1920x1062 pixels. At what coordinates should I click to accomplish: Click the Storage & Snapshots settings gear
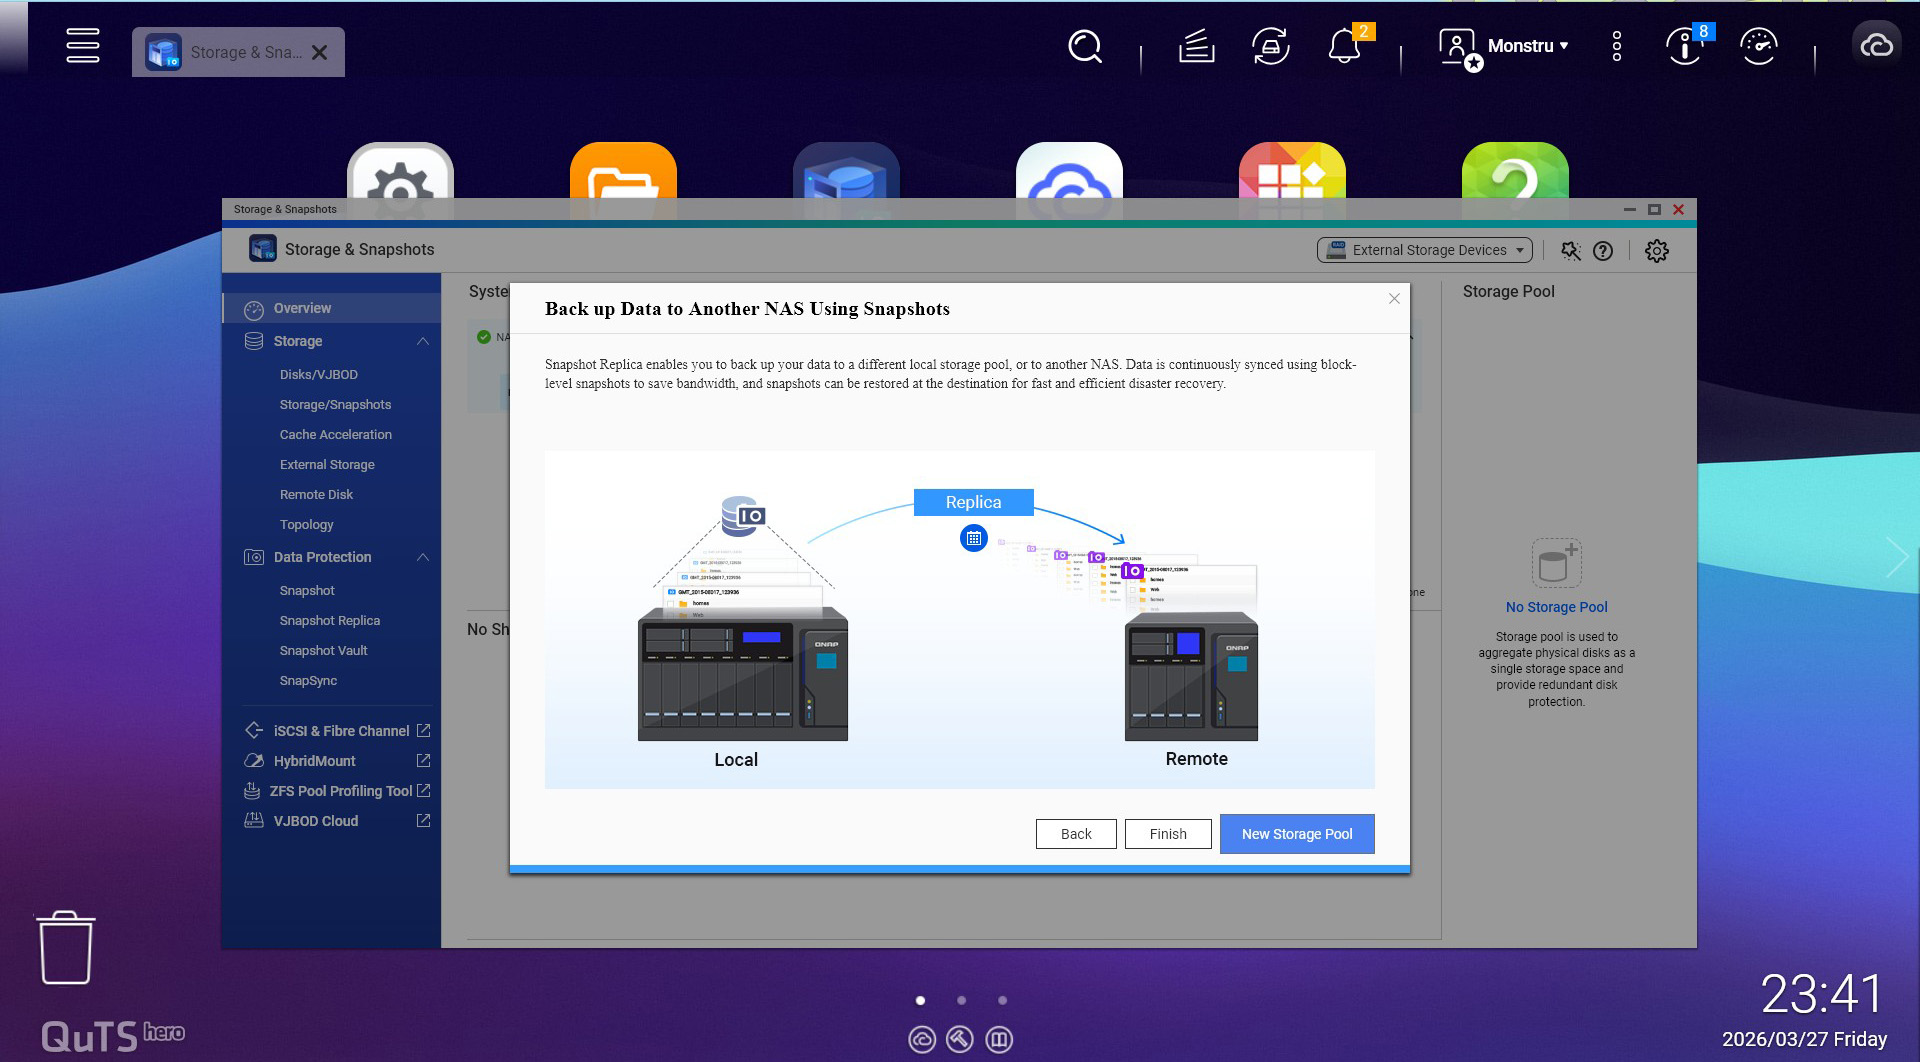click(1656, 251)
